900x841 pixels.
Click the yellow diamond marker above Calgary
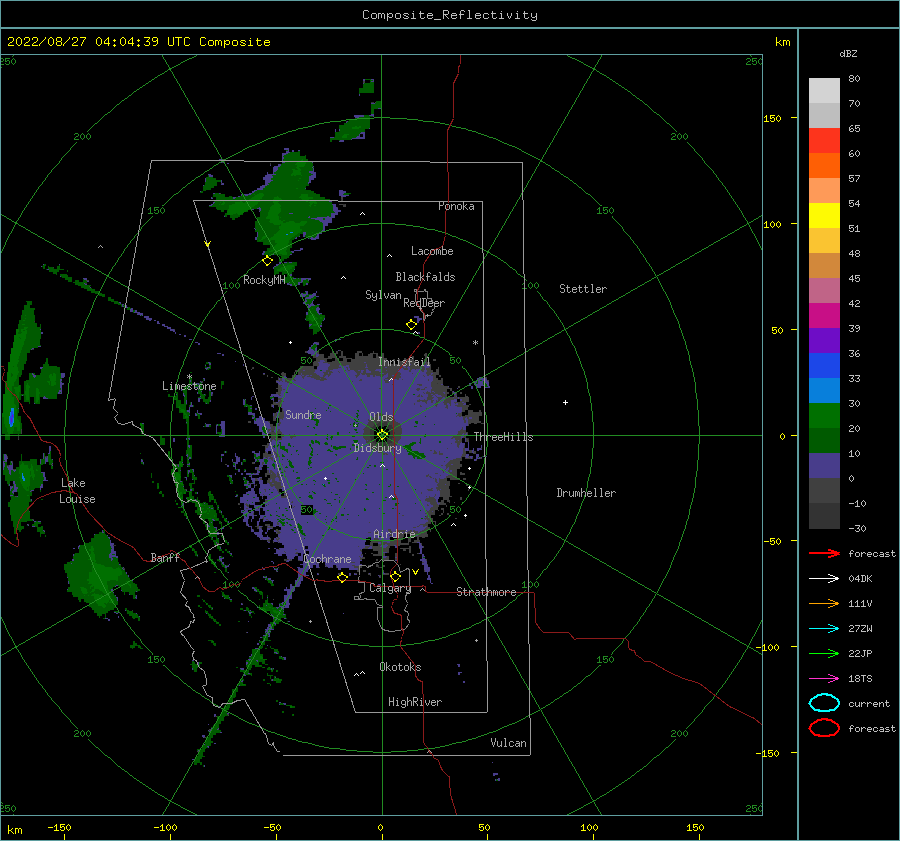[395, 576]
